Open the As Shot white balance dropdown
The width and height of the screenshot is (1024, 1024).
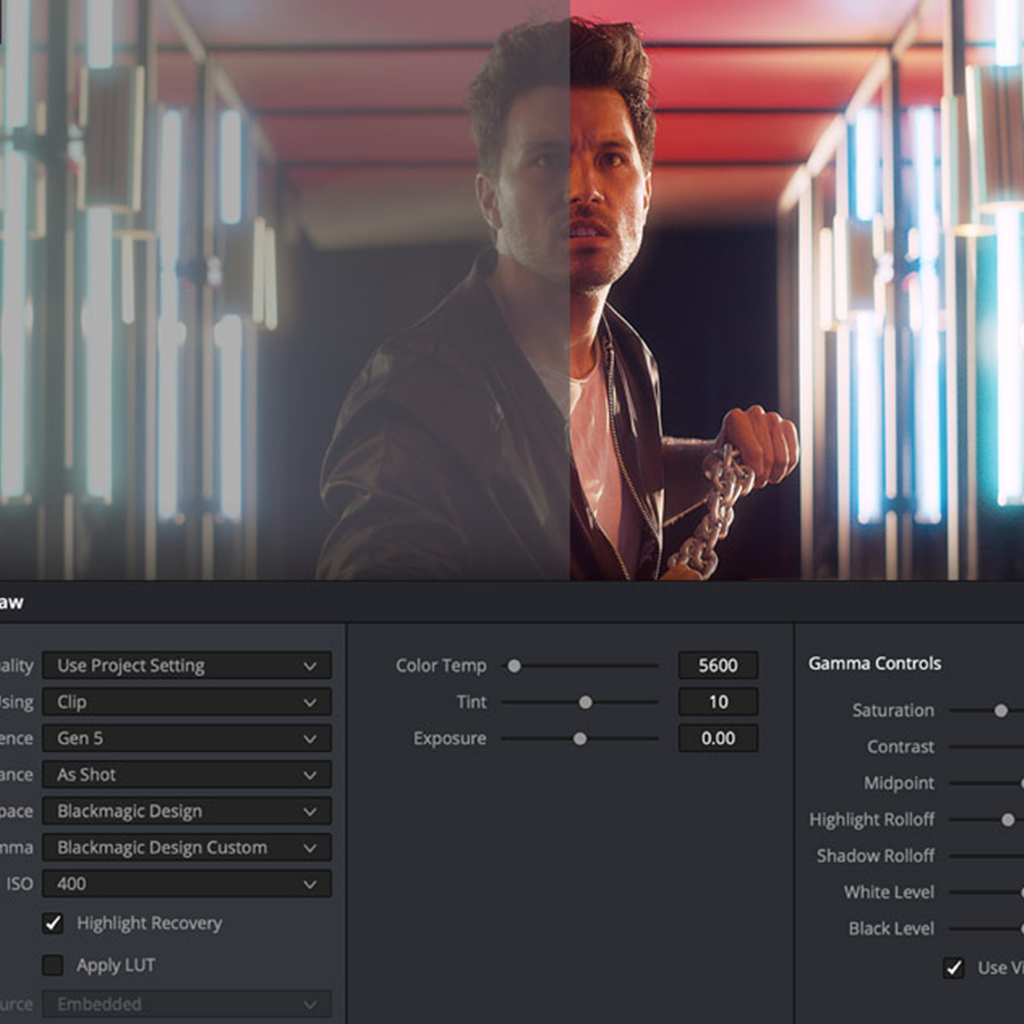(x=186, y=775)
